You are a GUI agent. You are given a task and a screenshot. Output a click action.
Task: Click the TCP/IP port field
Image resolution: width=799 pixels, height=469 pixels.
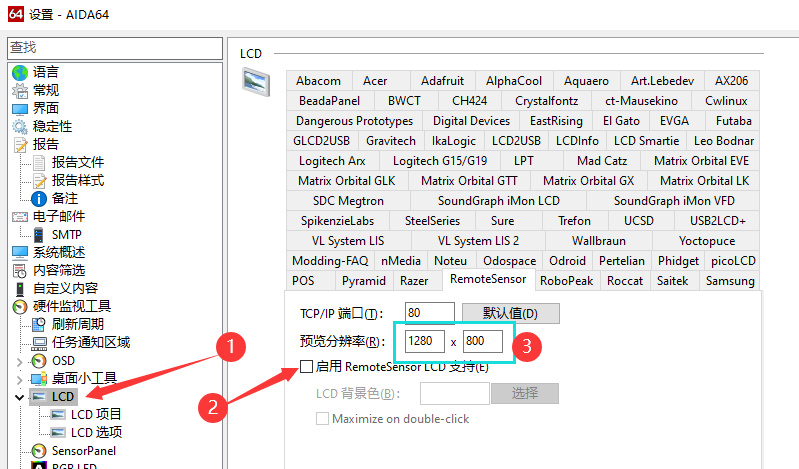point(430,312)
